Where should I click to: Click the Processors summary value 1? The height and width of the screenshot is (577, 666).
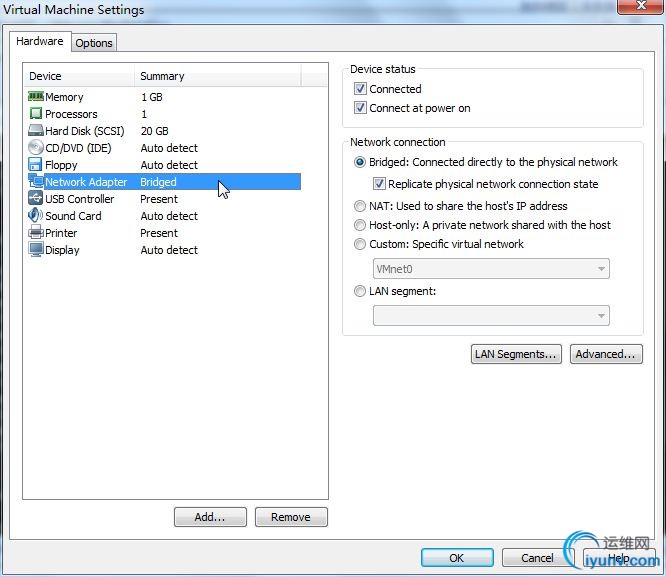tap(144, 114)
